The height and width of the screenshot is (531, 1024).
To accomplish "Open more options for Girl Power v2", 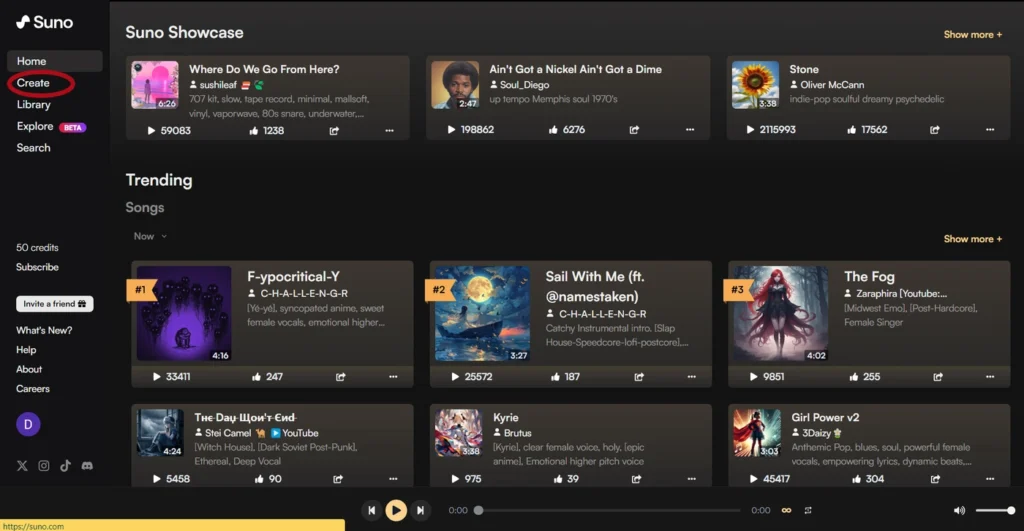I will [x=990, y=479].
